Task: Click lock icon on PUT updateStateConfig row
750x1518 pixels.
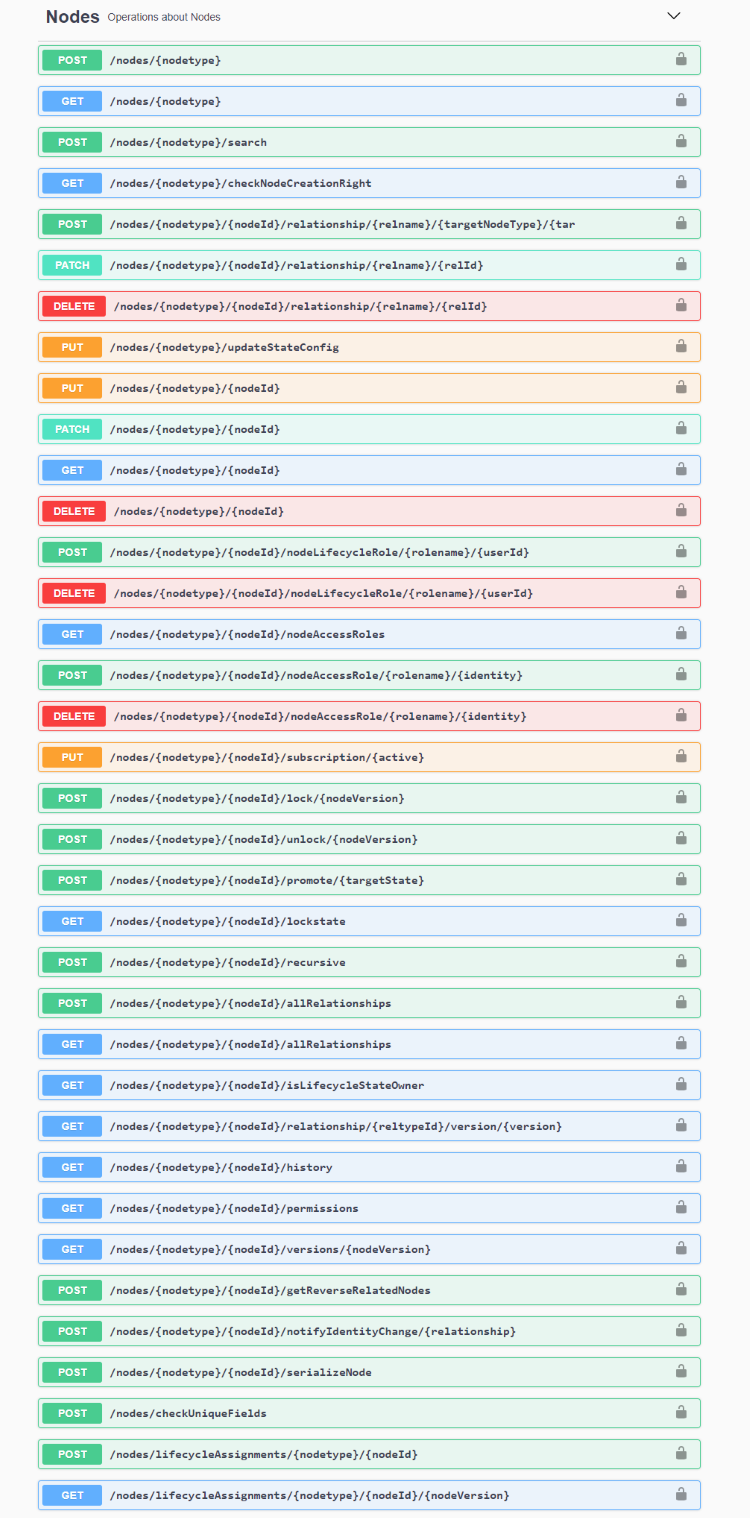Action: tap(681, 346)
